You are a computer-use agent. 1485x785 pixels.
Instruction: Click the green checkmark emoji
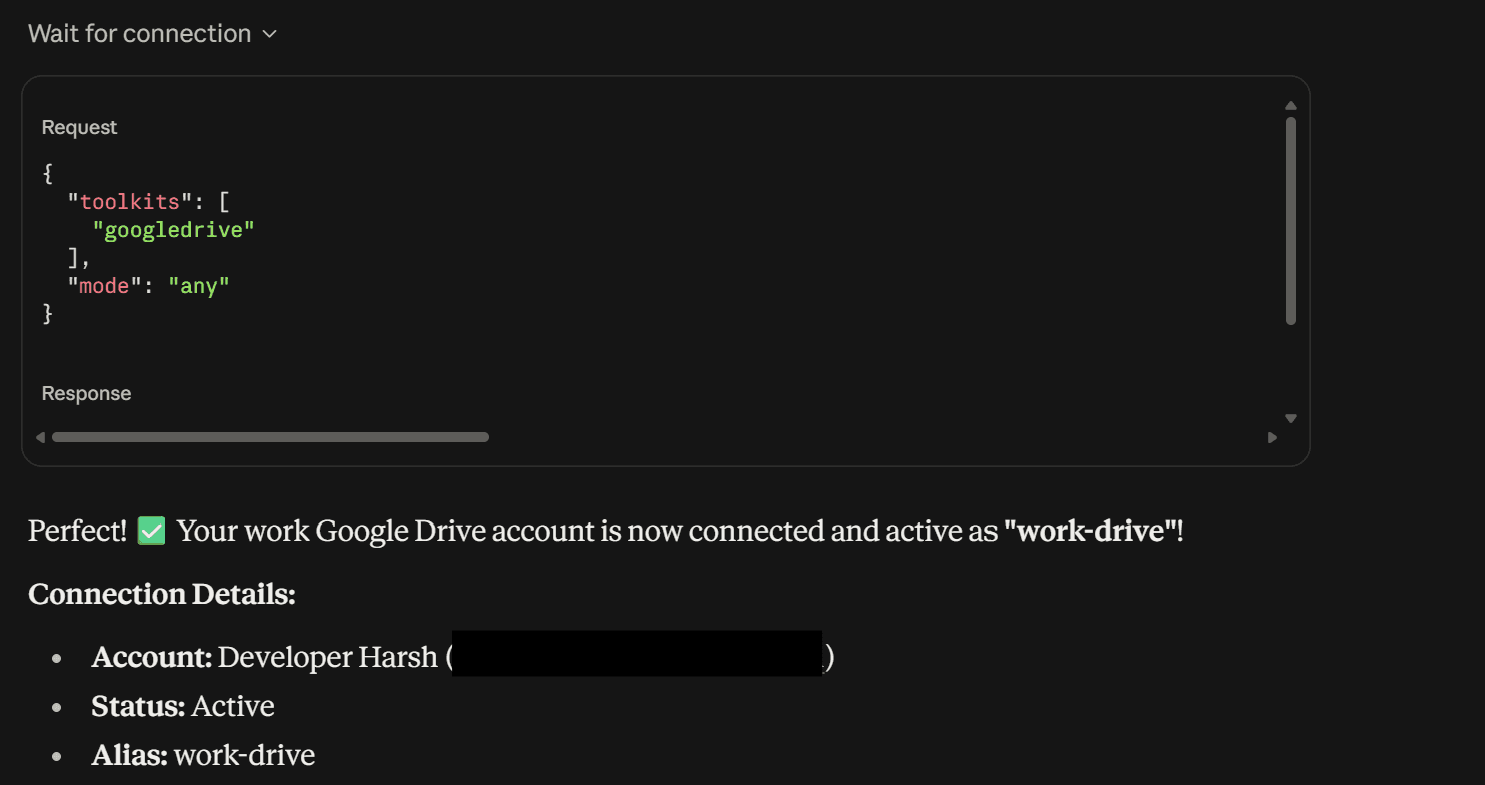151,531
